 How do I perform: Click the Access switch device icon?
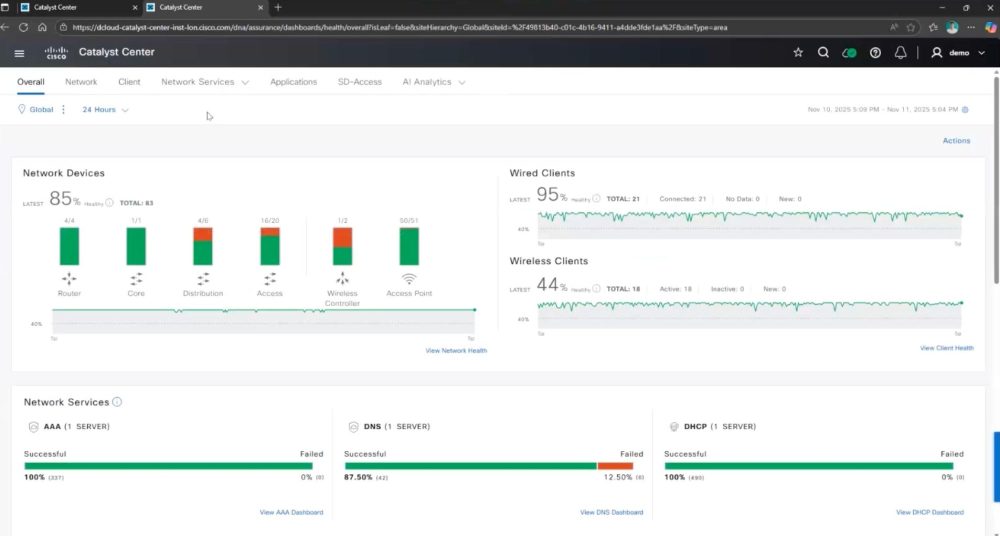270,279
